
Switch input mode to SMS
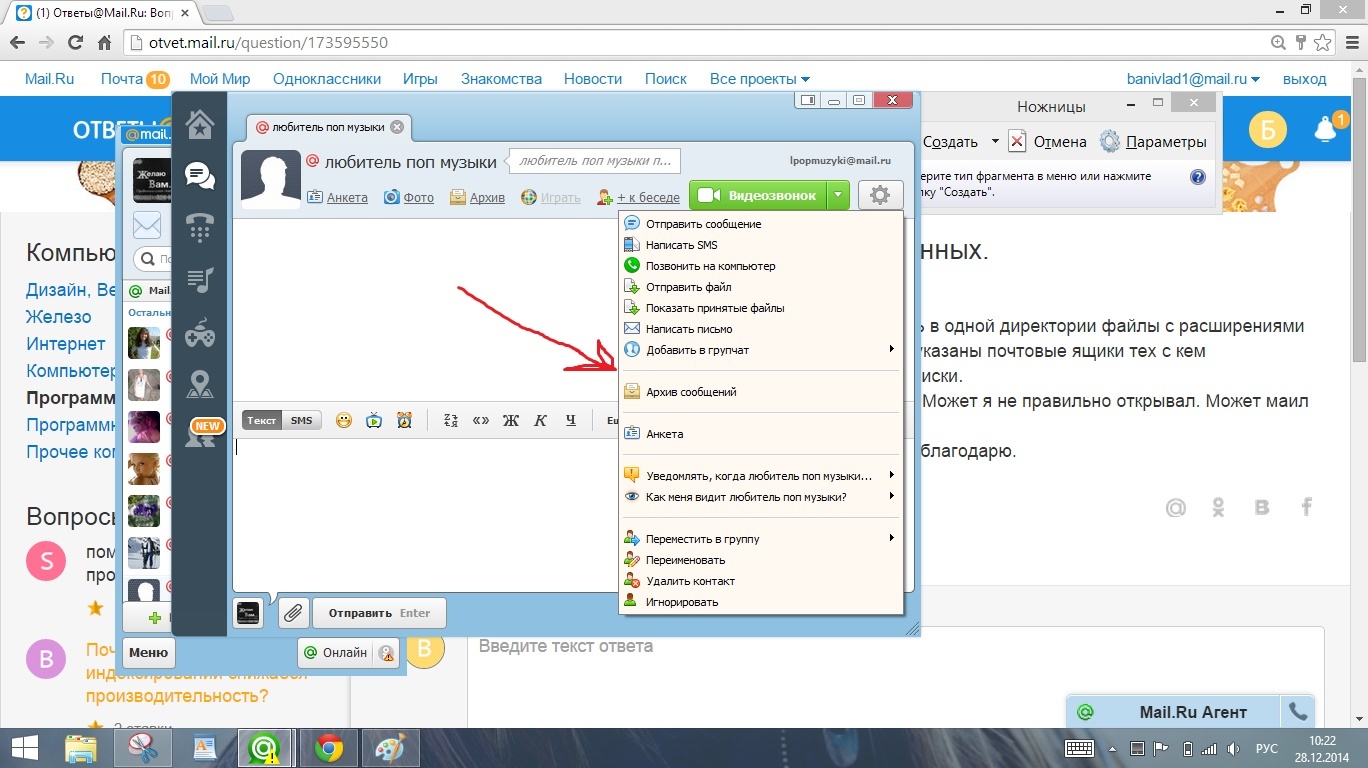(301, 421)
